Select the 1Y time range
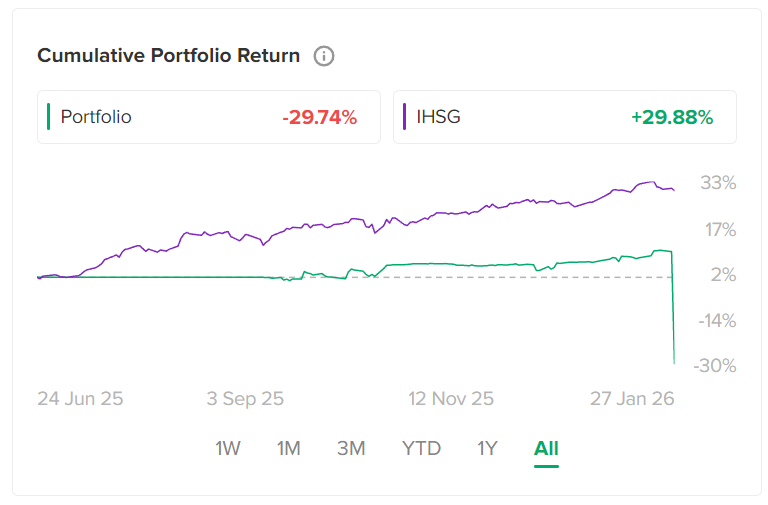This screenshot has height=505, width=768. [x=487, y=448]
